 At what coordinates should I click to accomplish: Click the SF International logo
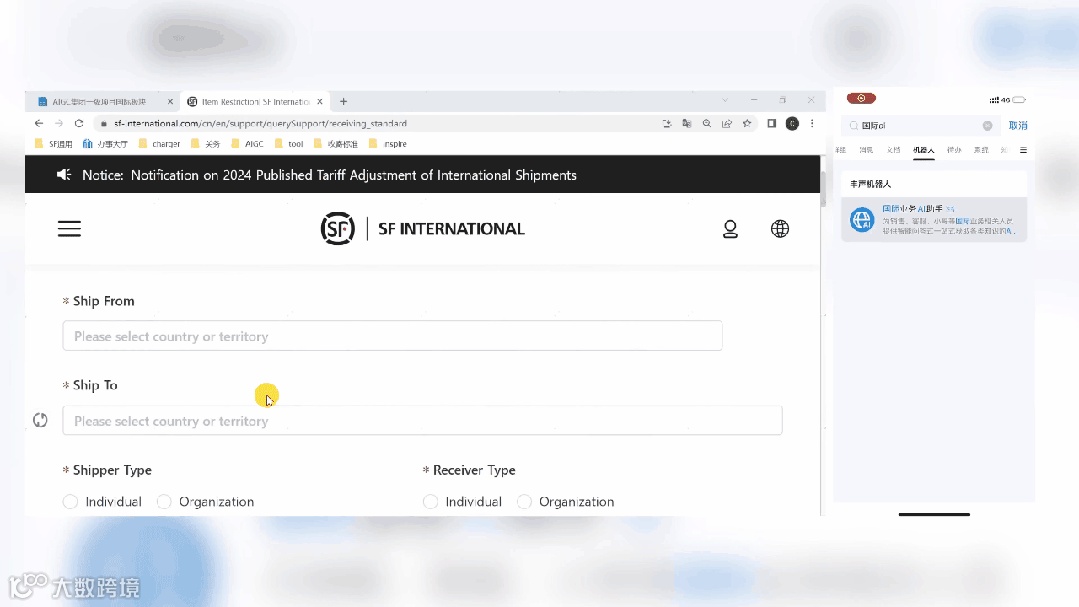pyautogui.click(x=423, y=228)
